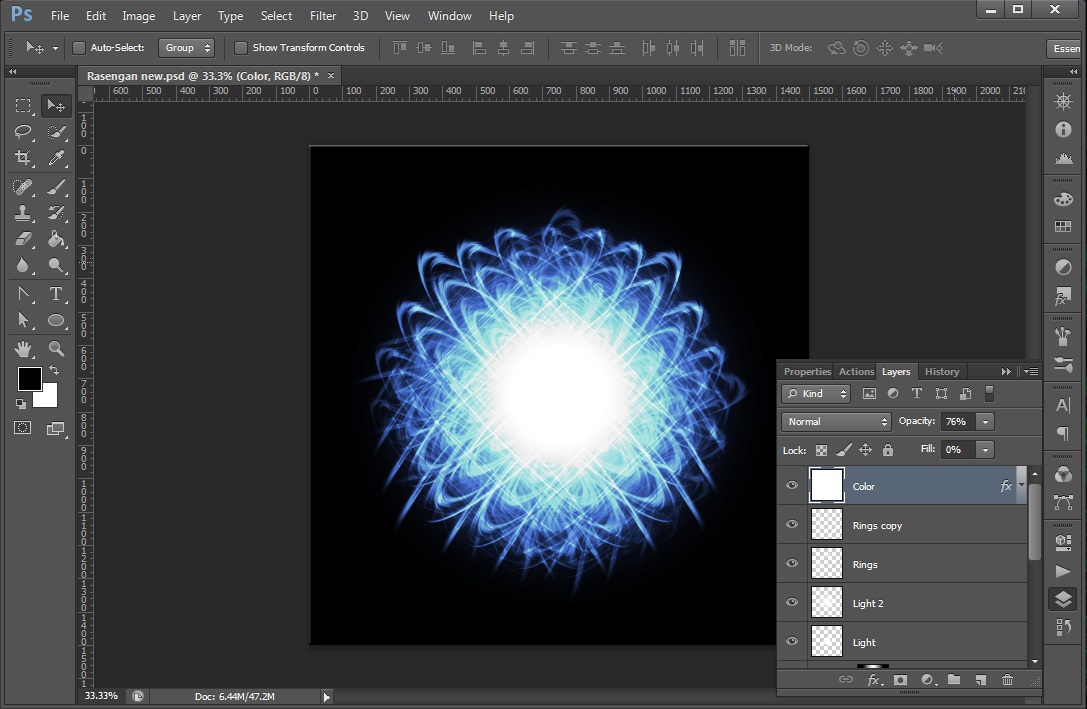Enable the Auto-Select checkbox
This screenshot has width=1087, height=709.
coord(79,48)
